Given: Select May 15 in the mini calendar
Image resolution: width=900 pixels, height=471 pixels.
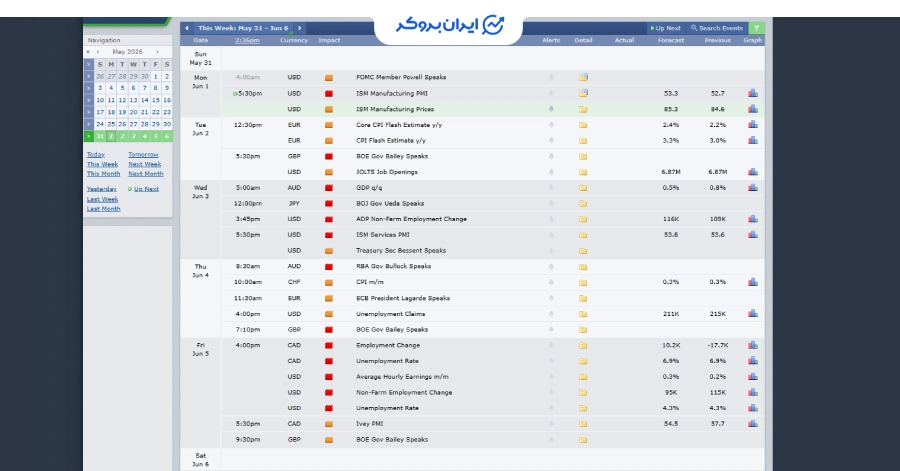Looking at the screenshot, I should [x=156, y=100].
